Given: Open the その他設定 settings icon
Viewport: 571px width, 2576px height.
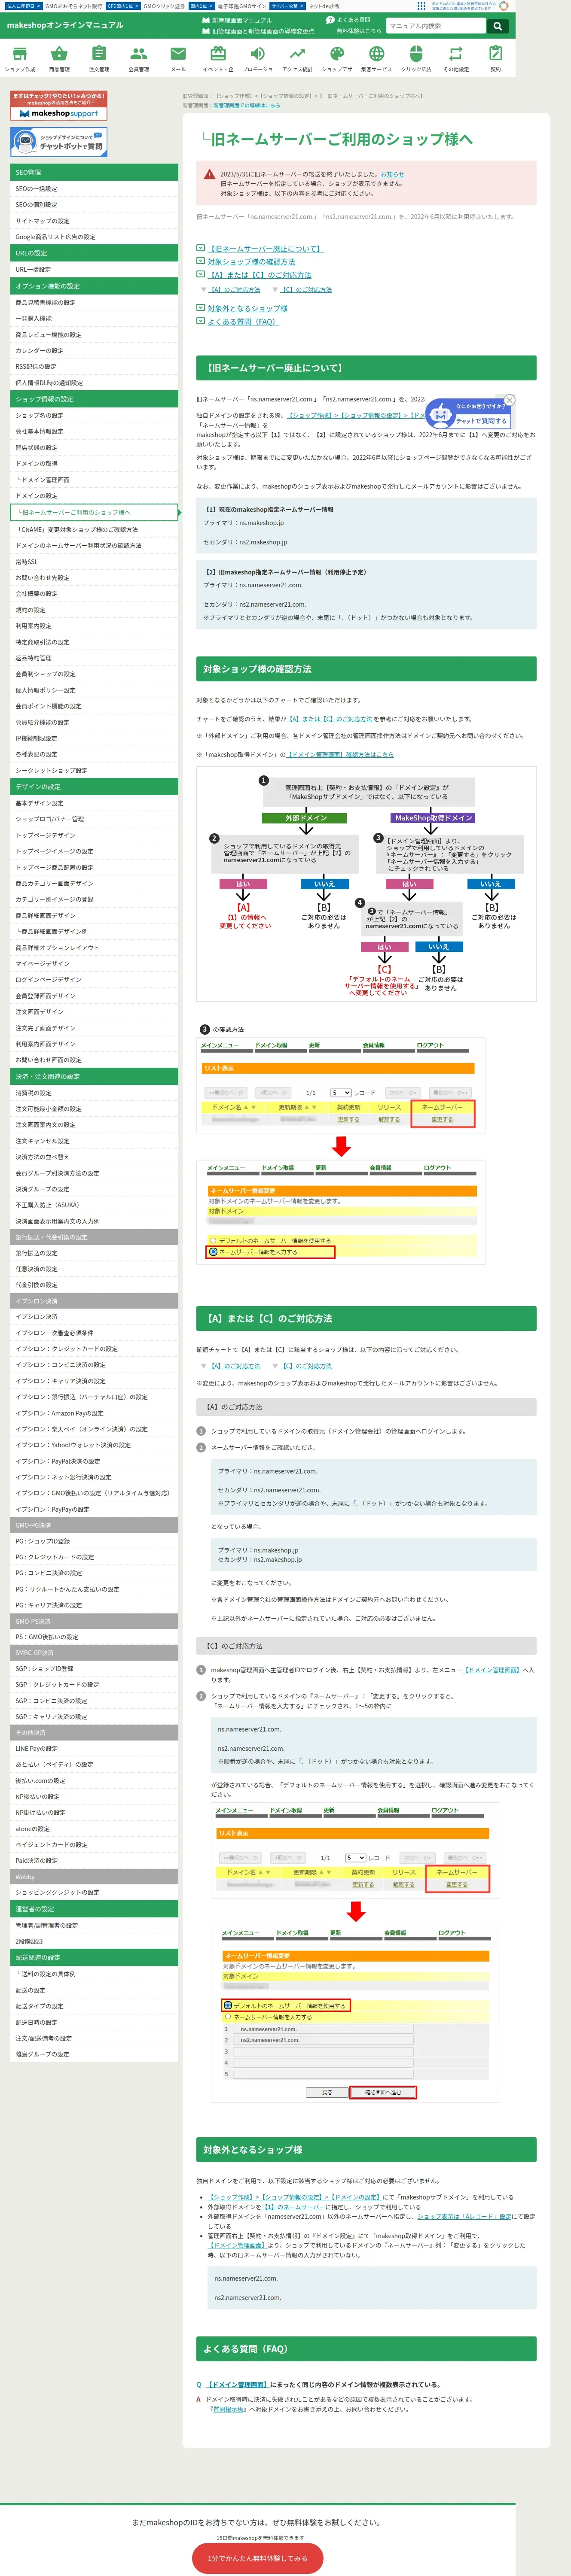Looking at the screenshot, I should 456,59.
